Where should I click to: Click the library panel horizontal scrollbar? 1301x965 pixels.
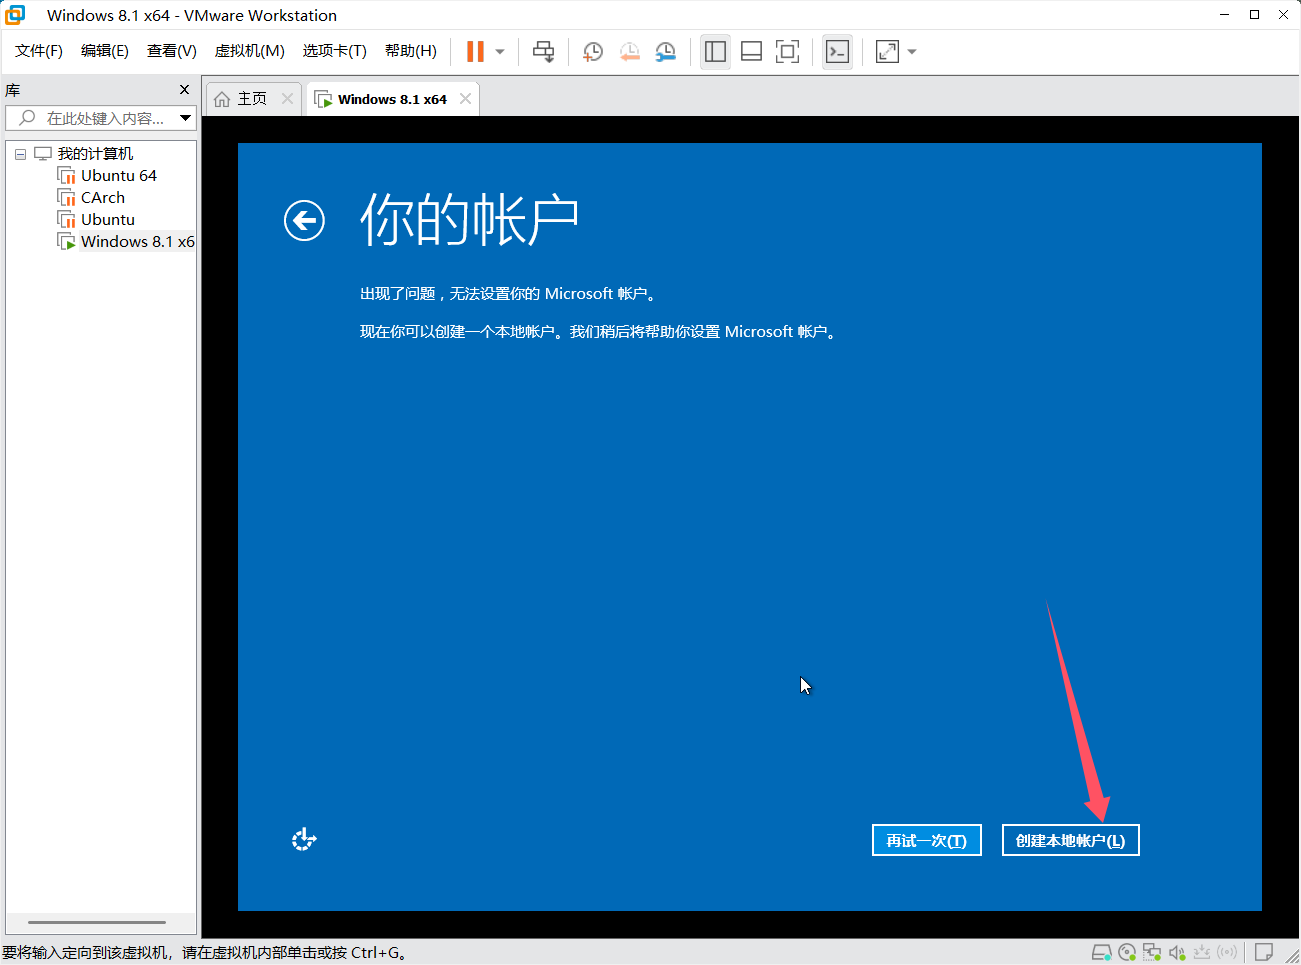pos(97,922)
